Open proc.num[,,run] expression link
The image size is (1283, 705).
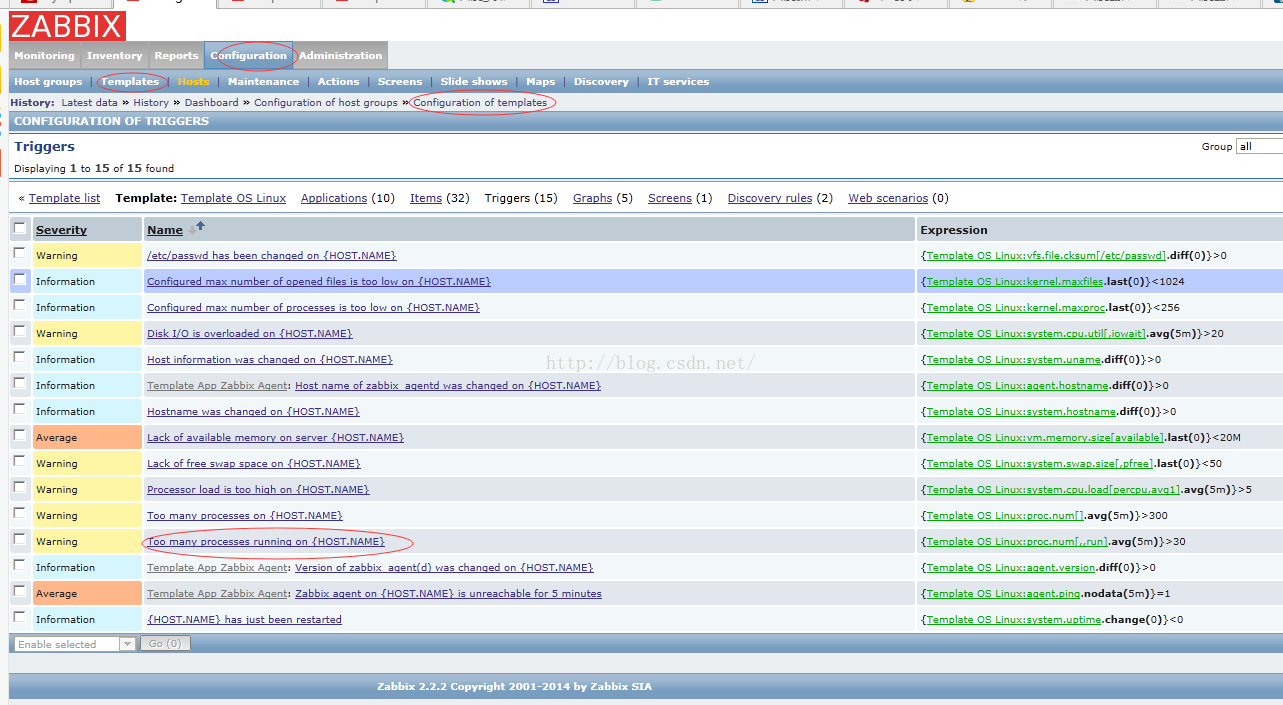(x=1017, y=542)
